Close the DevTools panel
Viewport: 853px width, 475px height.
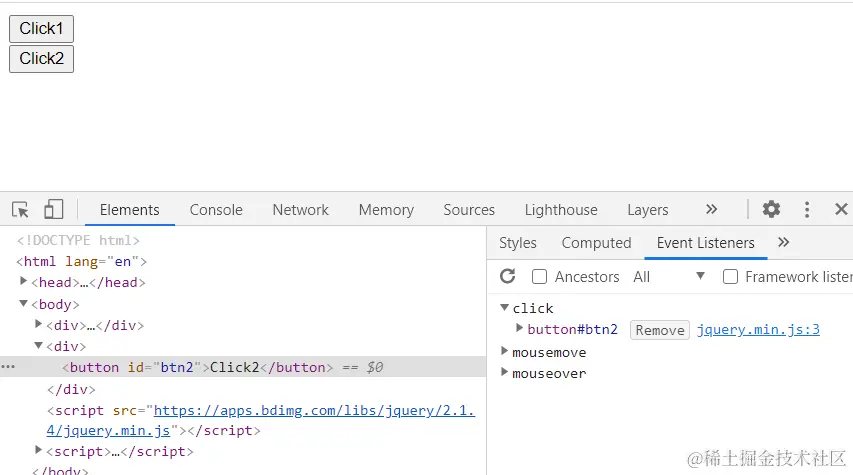(x=841, y=210)
